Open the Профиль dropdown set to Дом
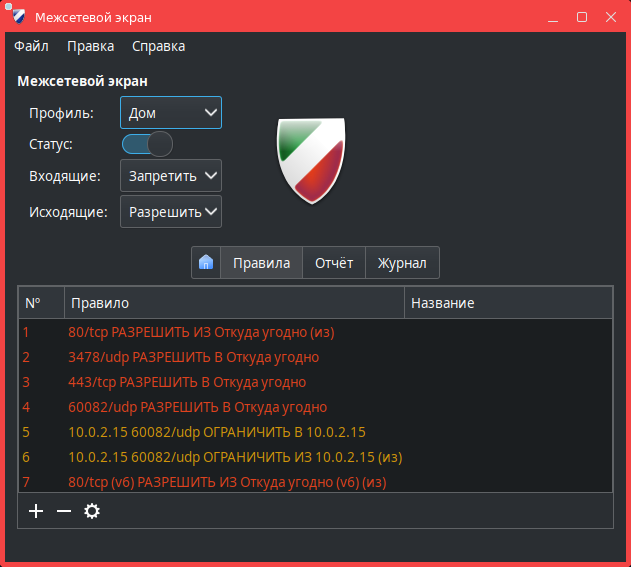This screenshot has height=567, width=631. point(171,113)
